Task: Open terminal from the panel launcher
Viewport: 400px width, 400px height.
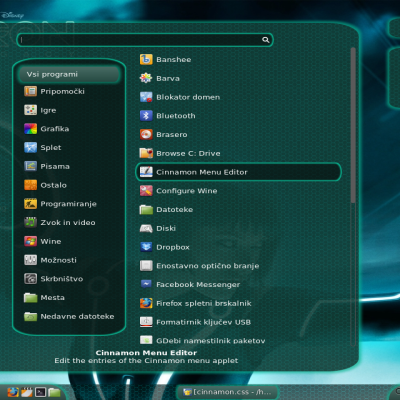Action: tap(41, 392)
